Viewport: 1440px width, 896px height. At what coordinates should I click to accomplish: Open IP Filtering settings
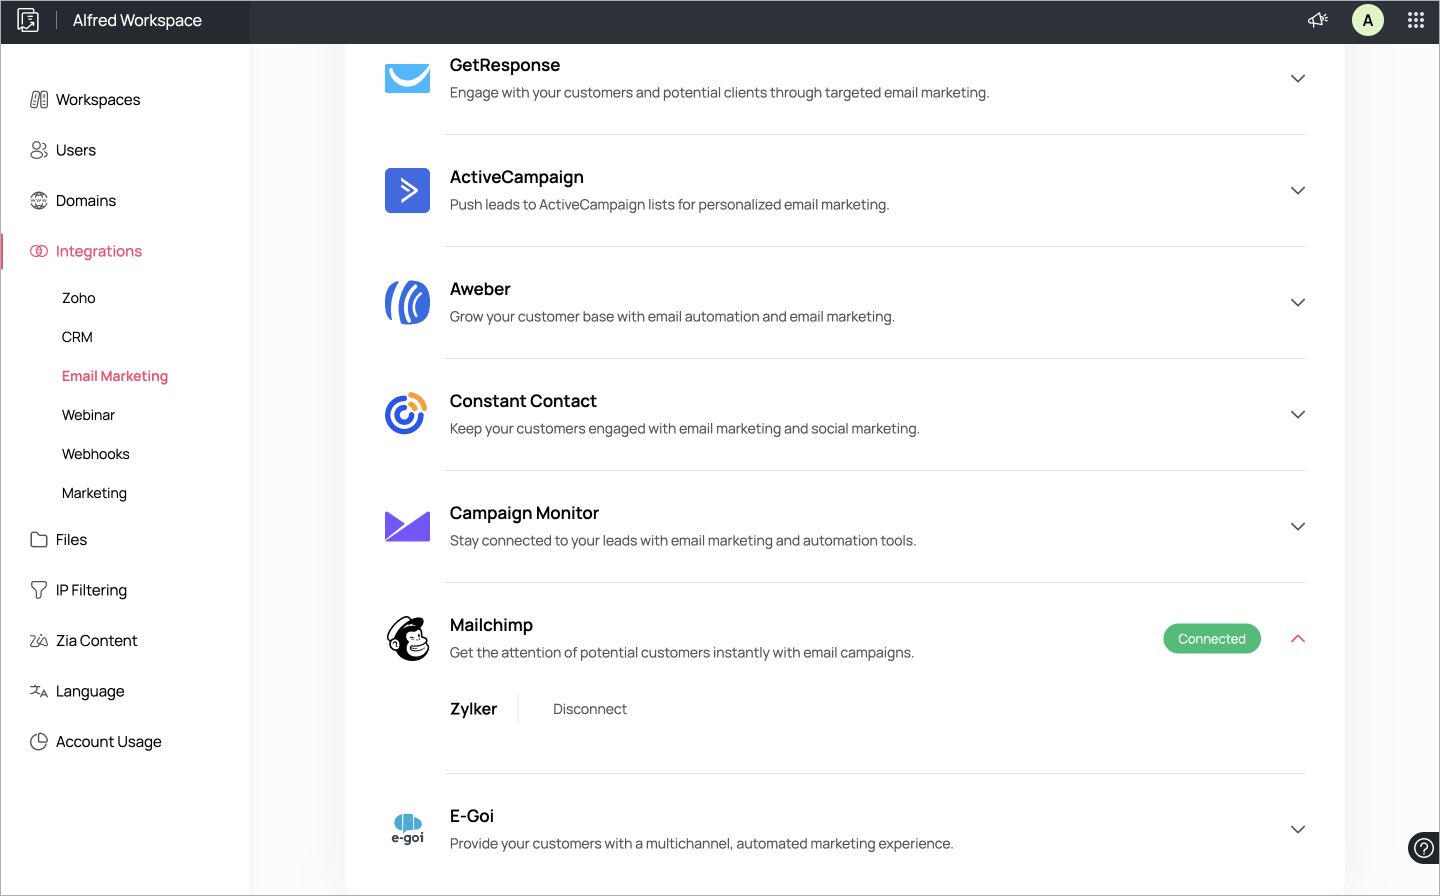[x=91, y=590]
